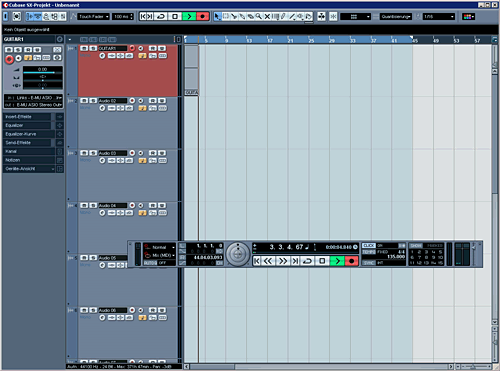Image resolution: width=500 pixels, height=371 pixels.
Task: Toggle the metronome CLICK button
Action: tap(369, 246)
